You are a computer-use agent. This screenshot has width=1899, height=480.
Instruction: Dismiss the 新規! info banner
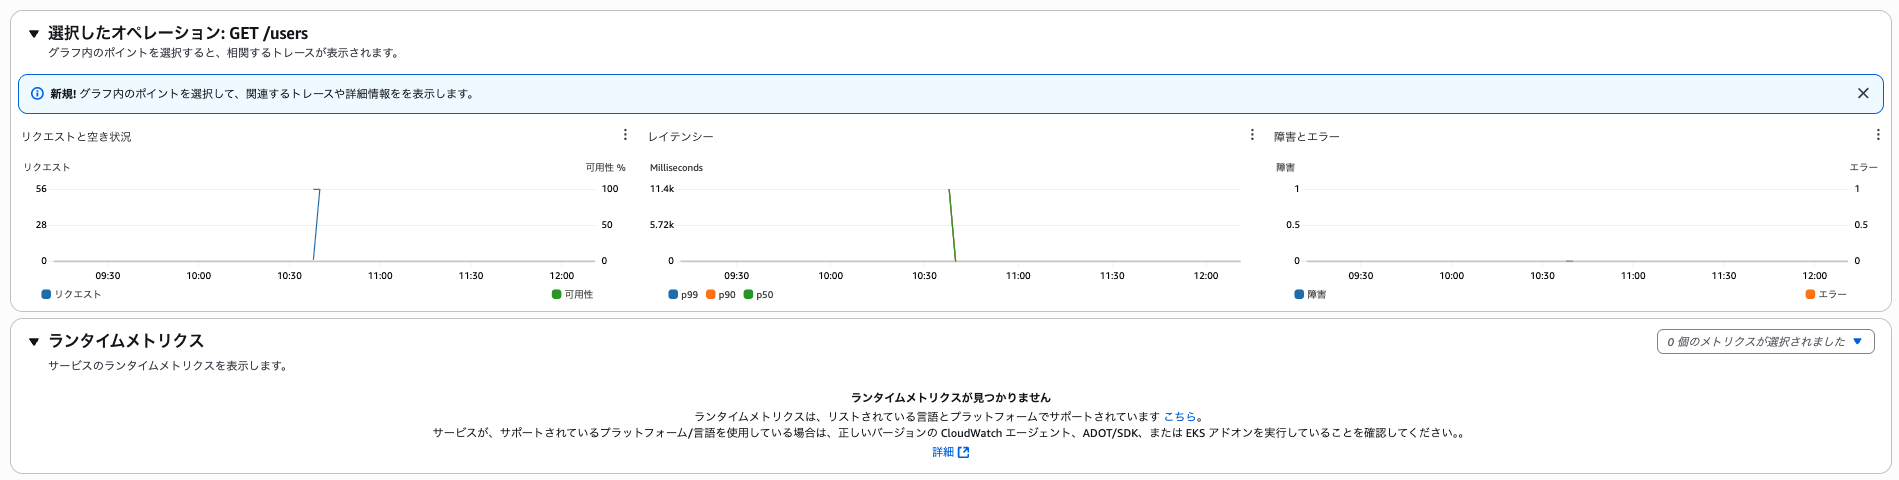pyautogui.click(x=1863, y=93)
